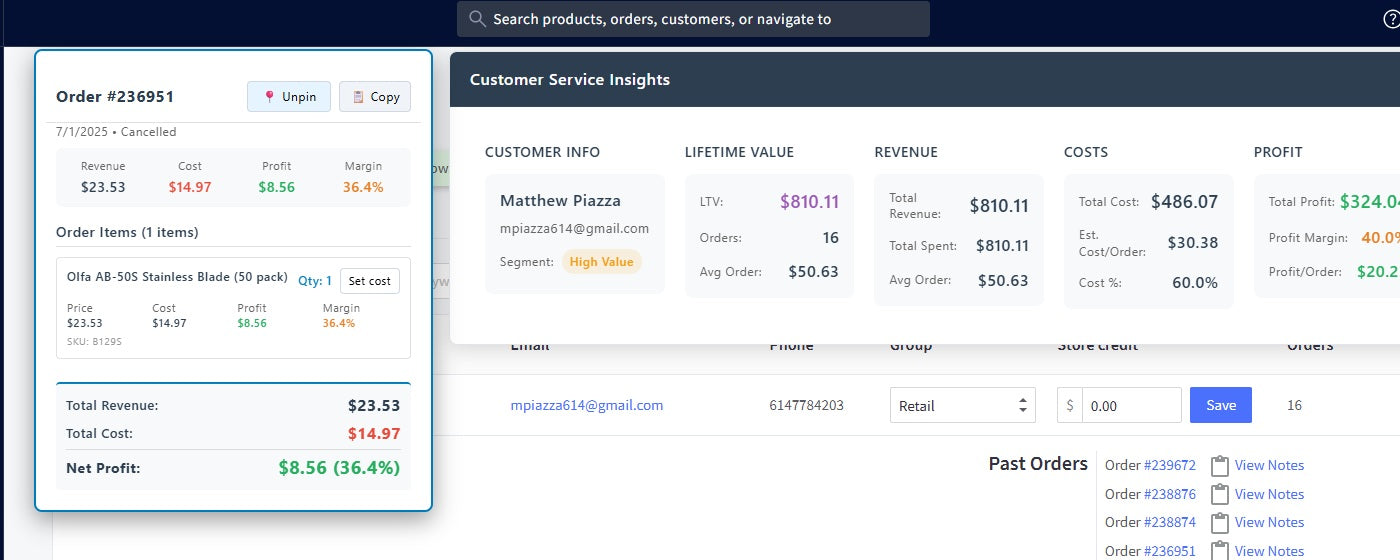Screen dimensions: 1400x560
Task: Click the magnifier icon in the search bar
Action: (477, 19)
